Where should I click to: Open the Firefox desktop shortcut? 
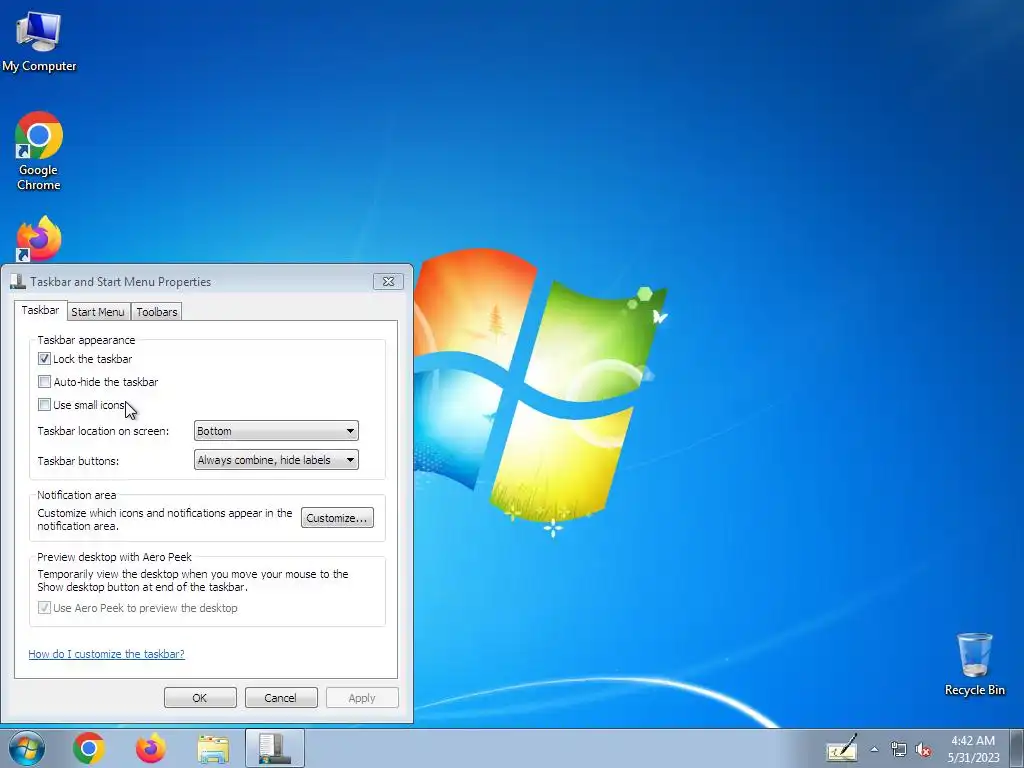39,239
